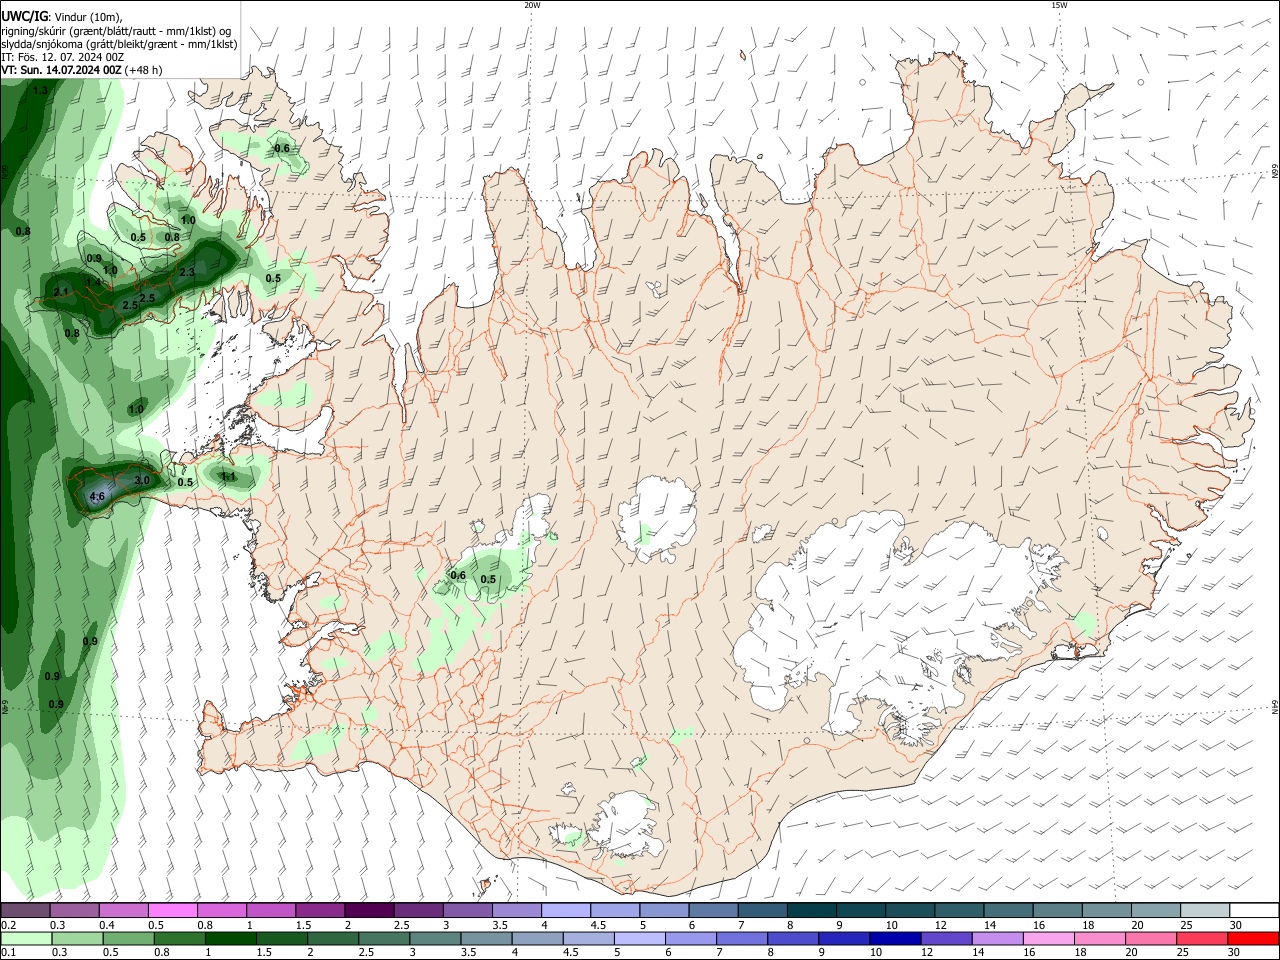The width and height of the screenshot is (1280, 960).
Task: Click the 20W longitude label at top
Action: (532, 5)
